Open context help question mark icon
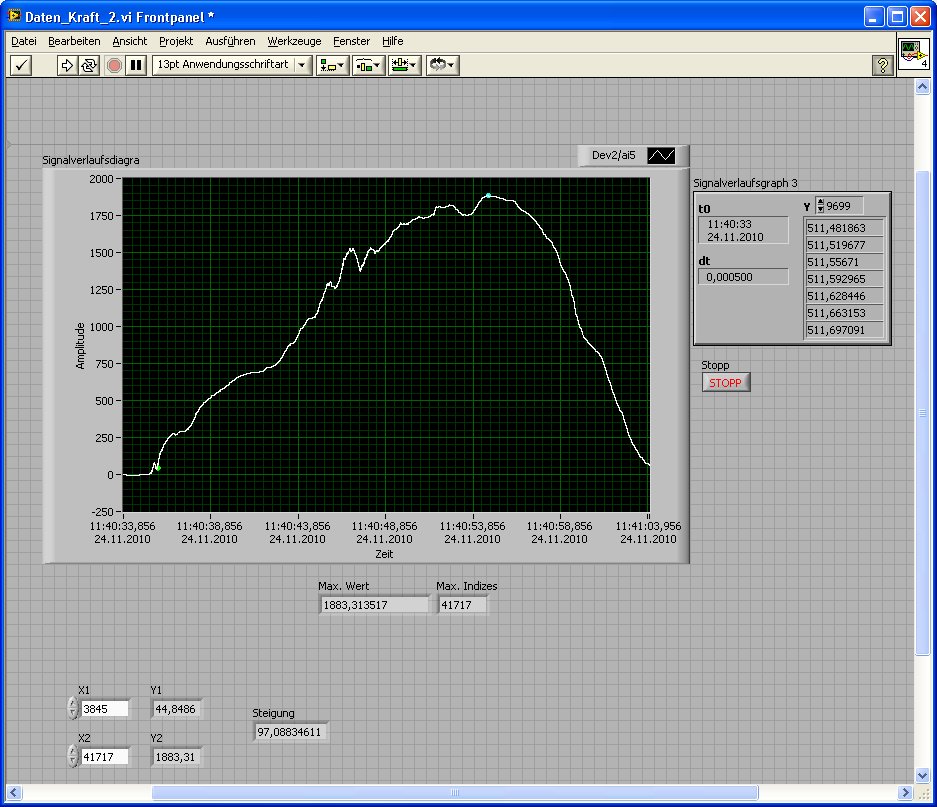Screen dimensions: 937x807 click(x=882, y=65)
